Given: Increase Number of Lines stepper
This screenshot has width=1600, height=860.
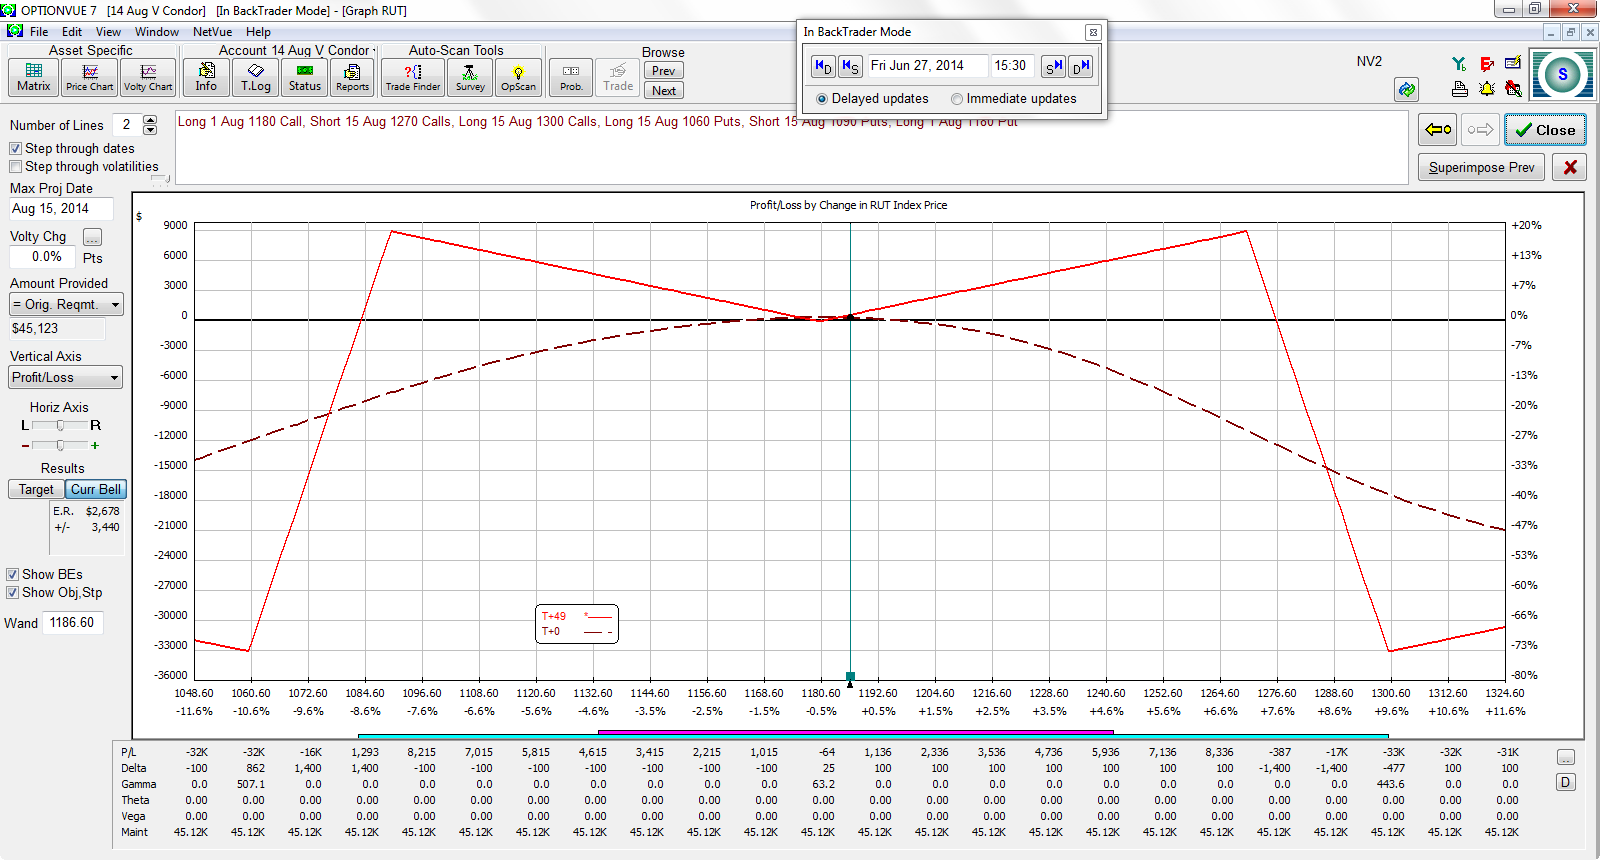Looking at the screenshot, I should coord(150,120).
